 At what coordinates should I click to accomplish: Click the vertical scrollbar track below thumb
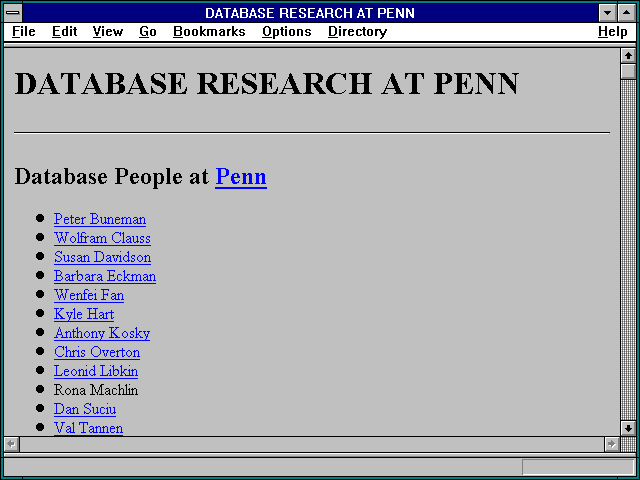click(628, 250)
